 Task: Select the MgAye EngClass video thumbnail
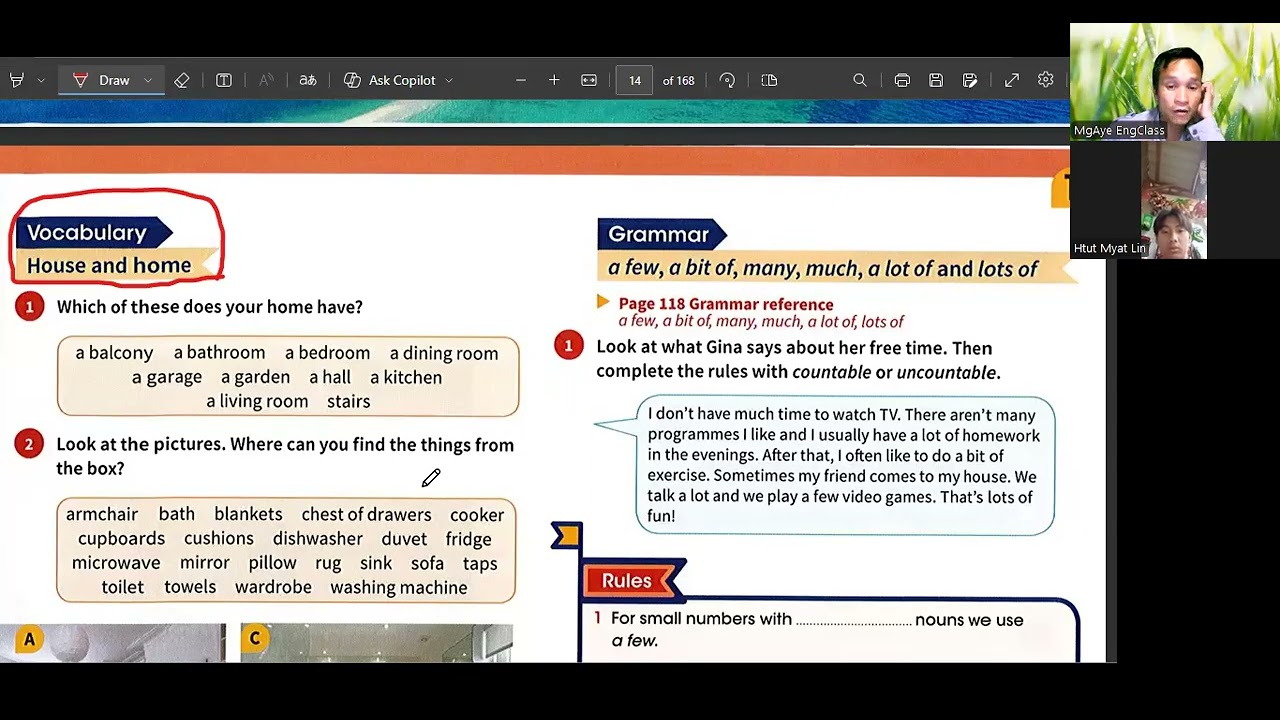pos(1175,82)
